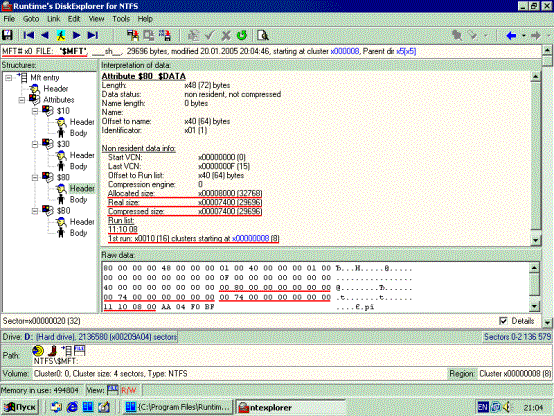The height and width of the screenshot is (416, 554).
Task: Jump to first record toolbar icon
Action: pos(29,35)
